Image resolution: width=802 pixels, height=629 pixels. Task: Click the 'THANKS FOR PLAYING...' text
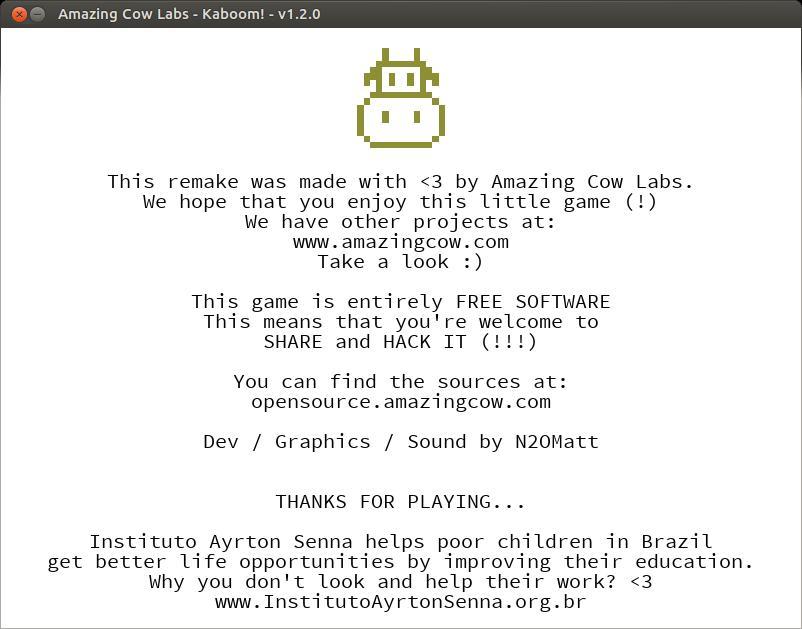[400, 502]
